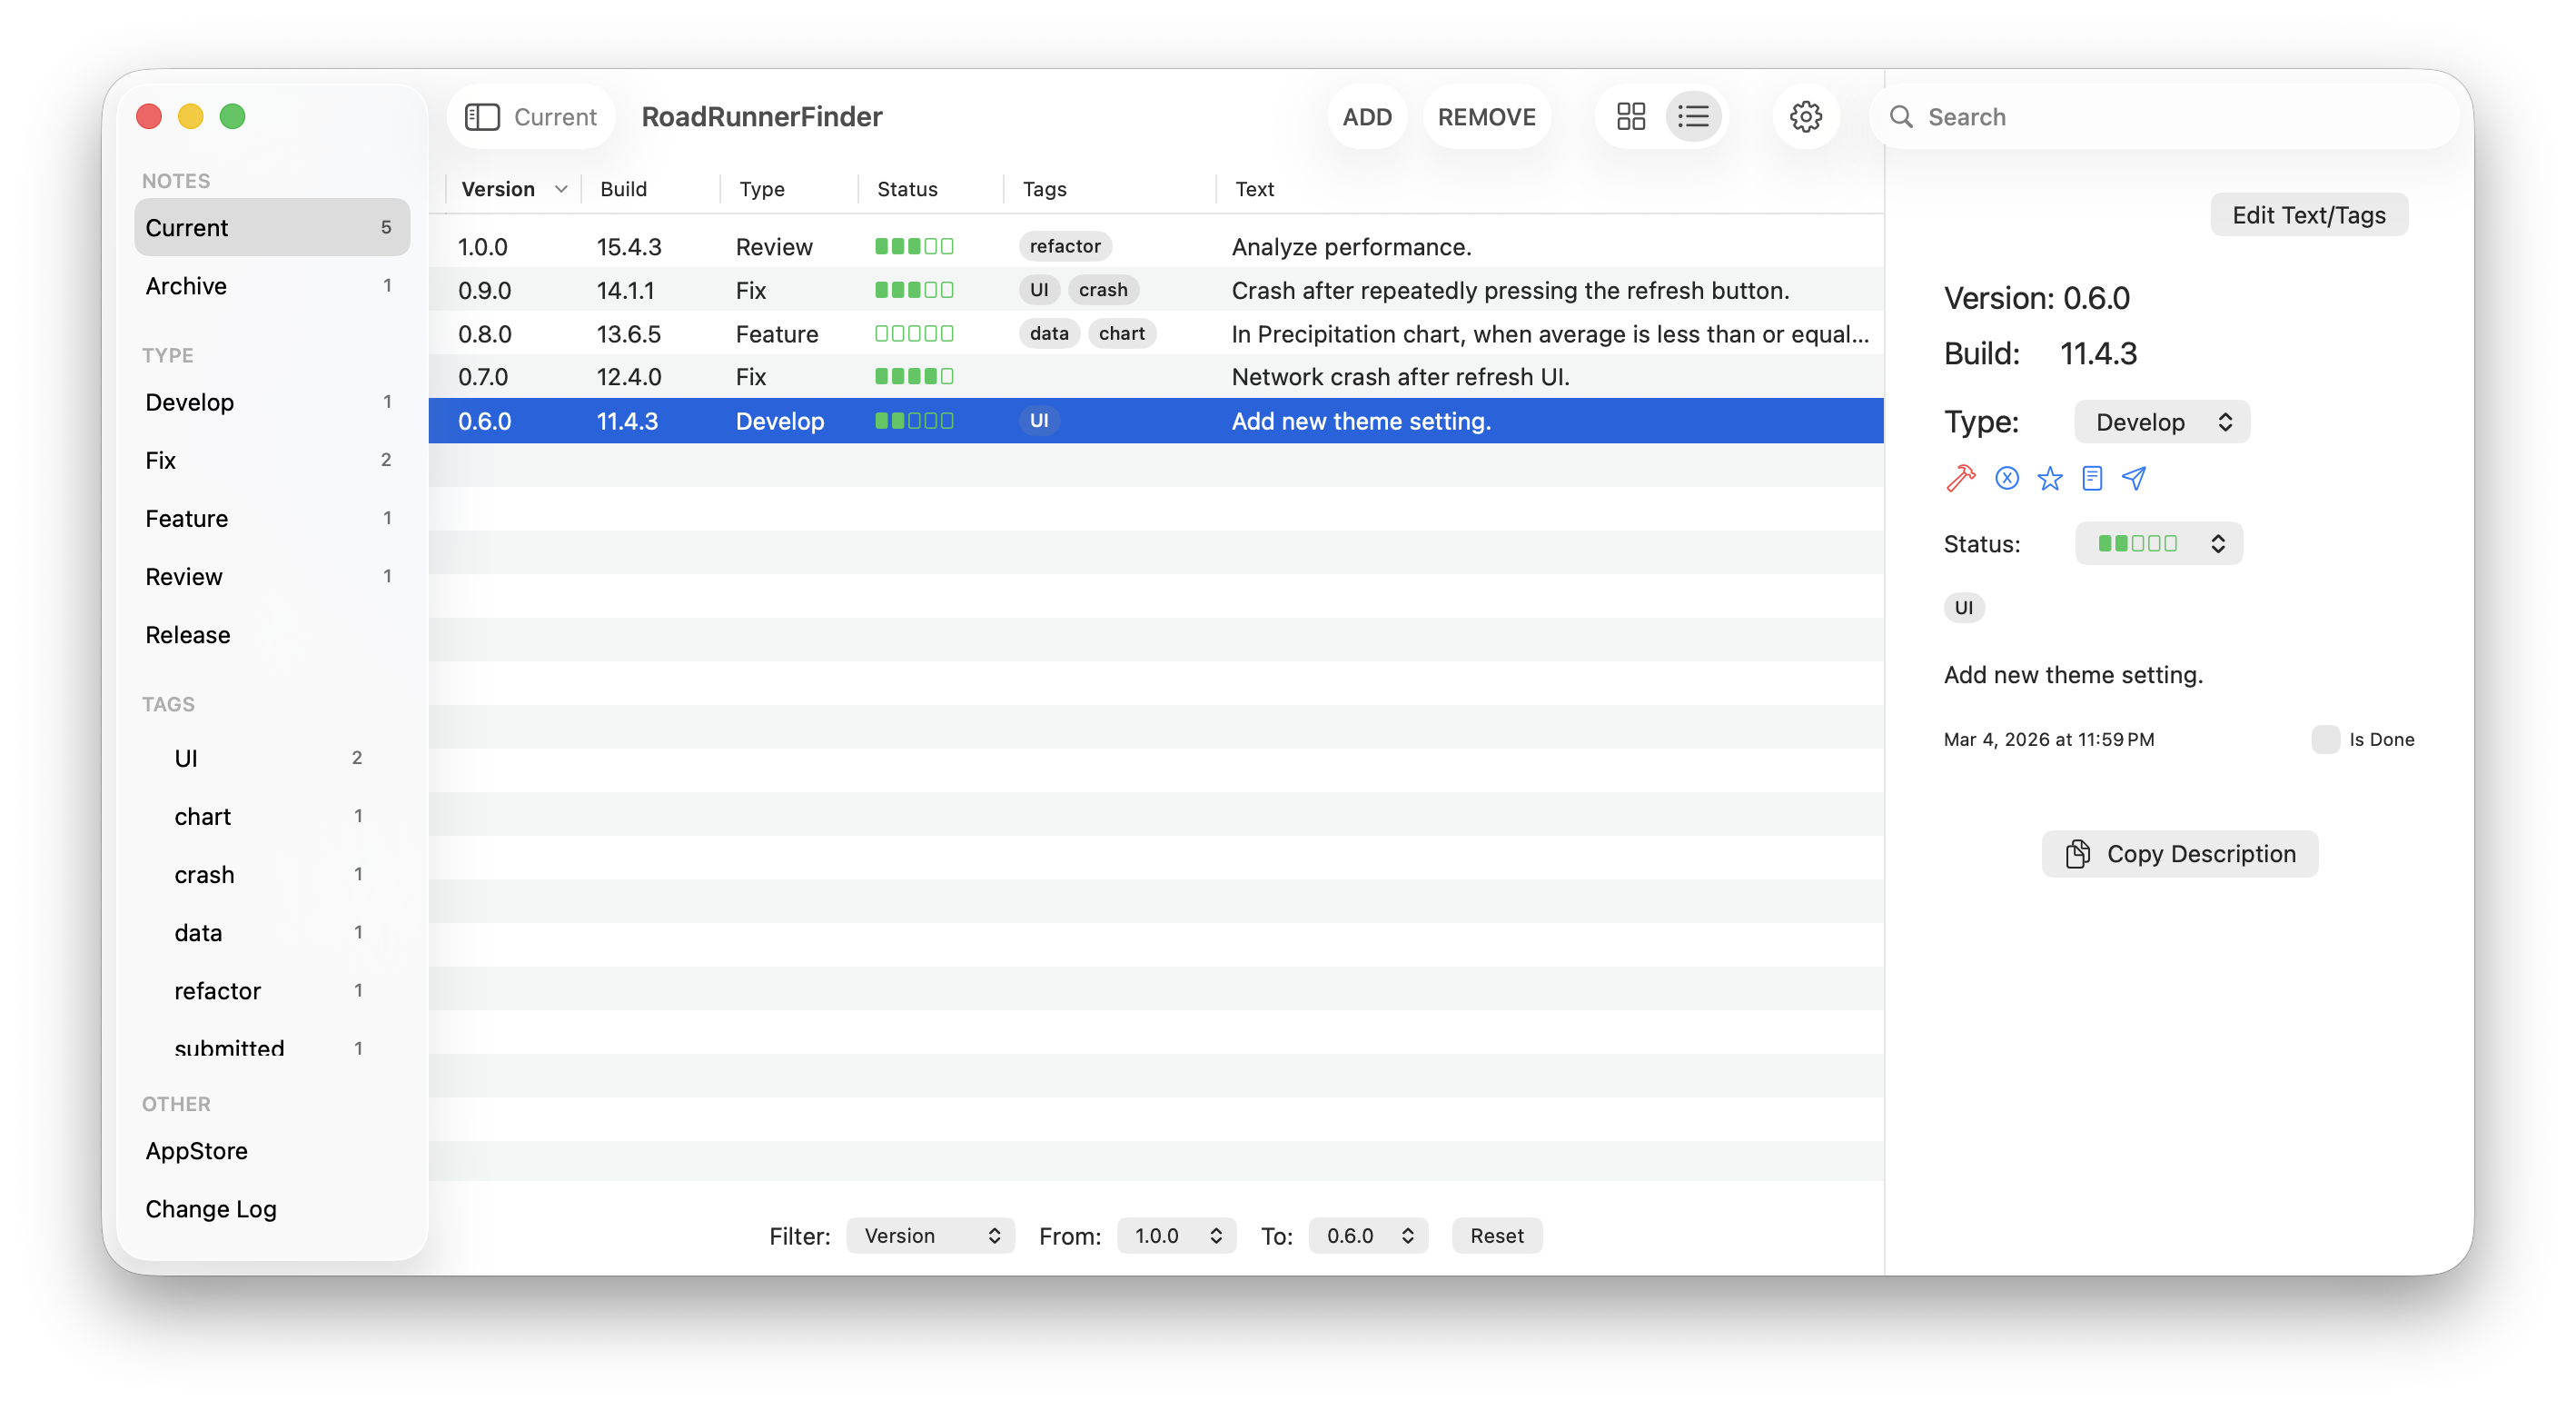Select Archive in the Notes sidebar

coord(186,286)
